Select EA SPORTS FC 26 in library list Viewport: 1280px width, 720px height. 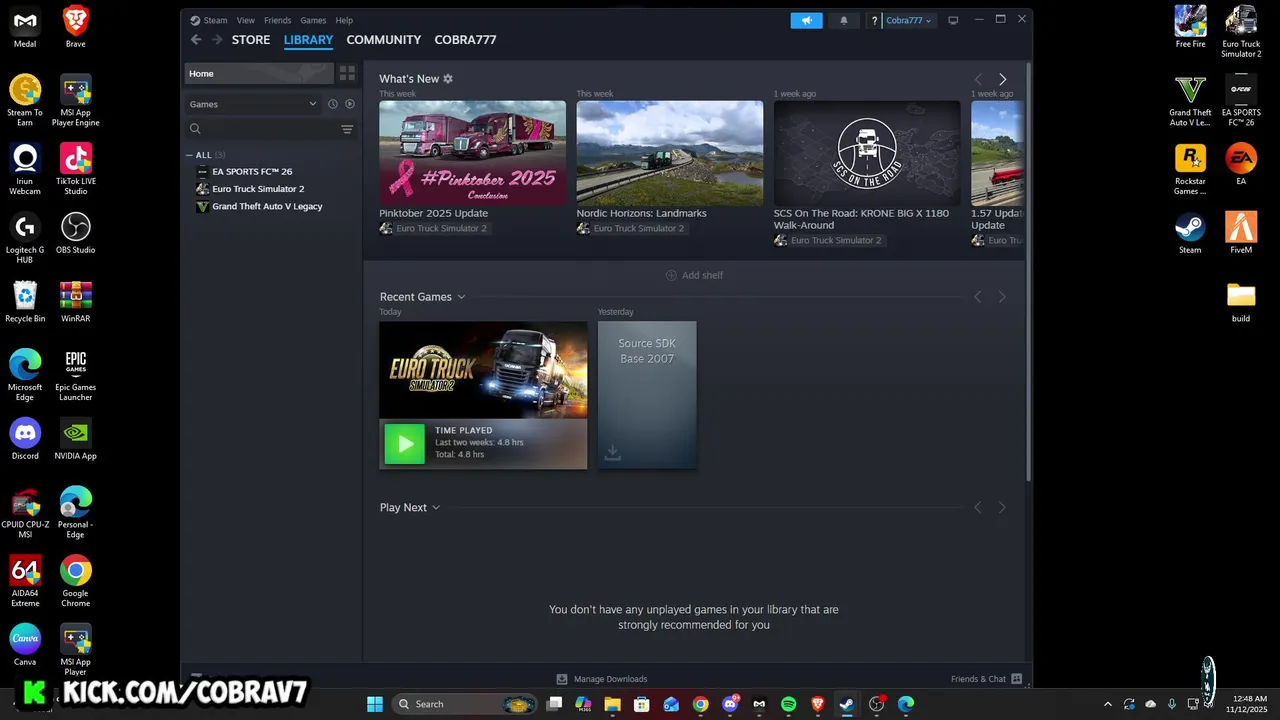pos(252,172)
